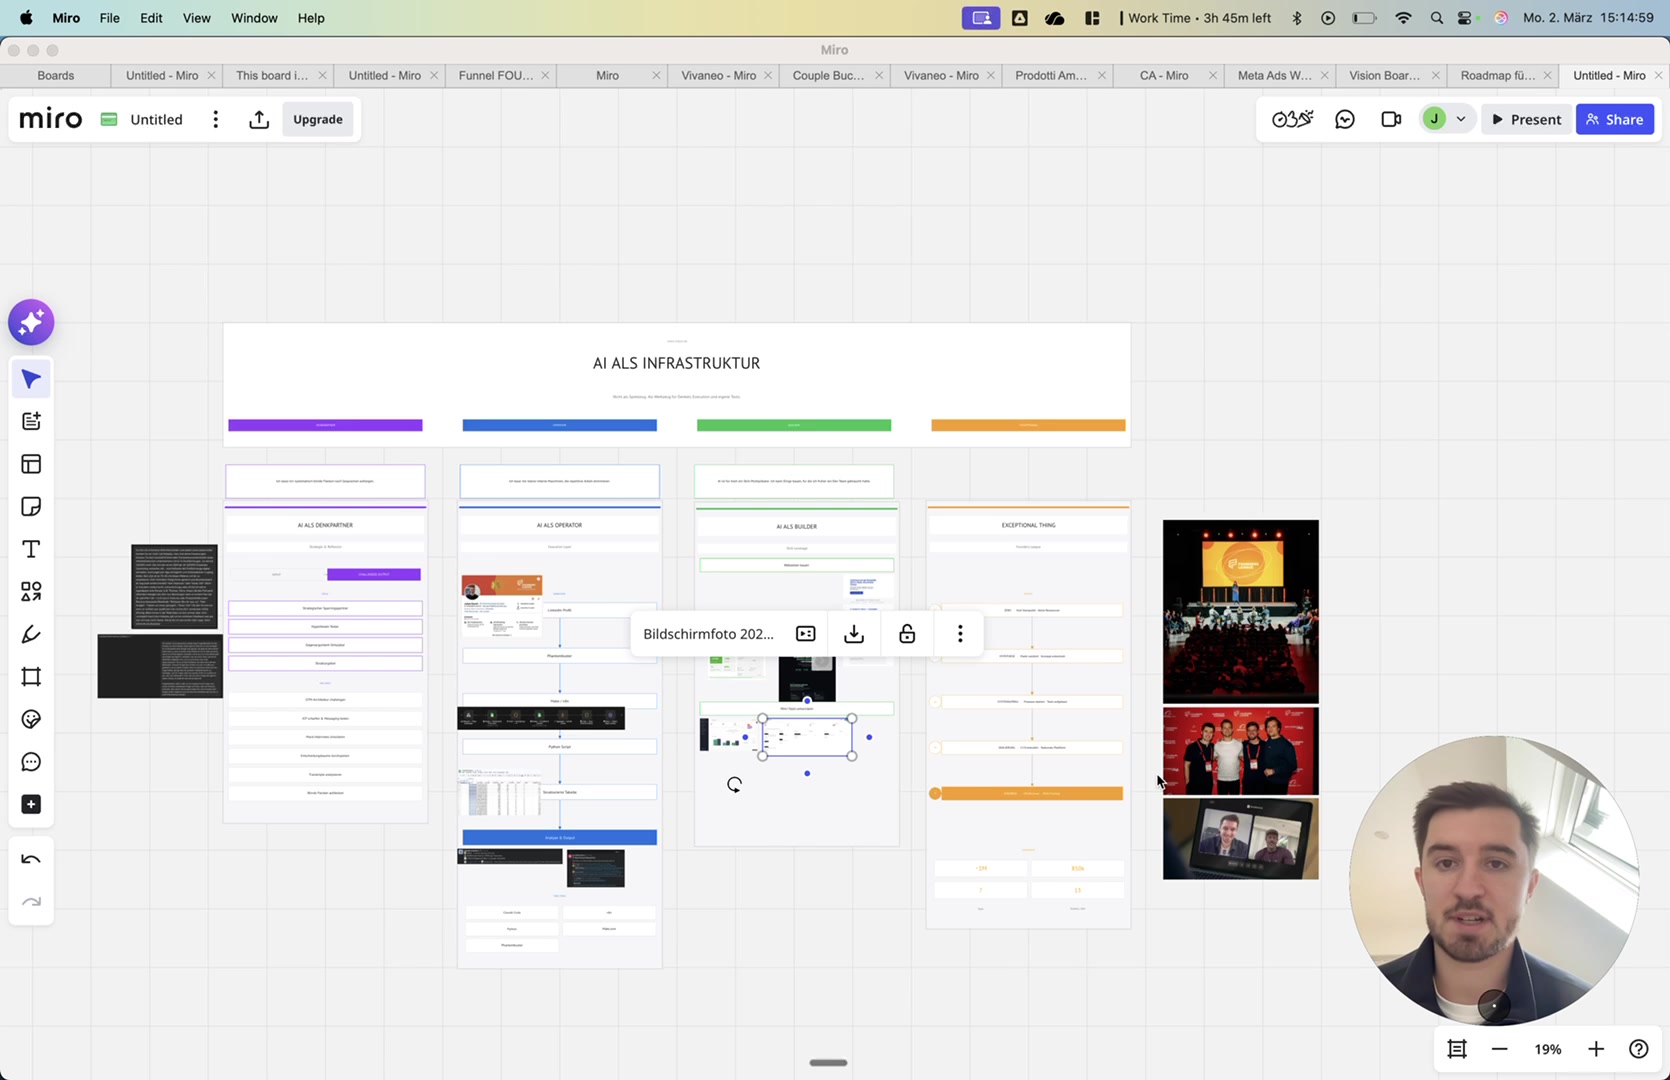The width and height of the screenshot is (1670, 1080).
Task: Click the Undo arrow
Action: [31, 860]
